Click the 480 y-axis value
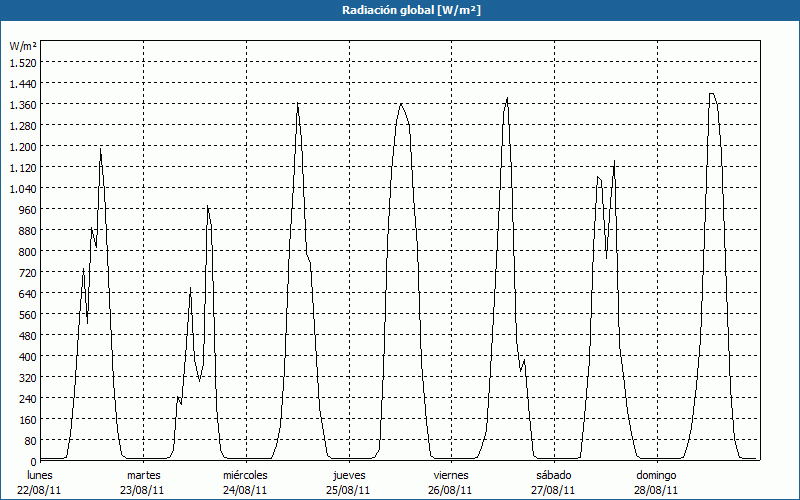This screenshot has width=800, height=500. pos(28,335)
